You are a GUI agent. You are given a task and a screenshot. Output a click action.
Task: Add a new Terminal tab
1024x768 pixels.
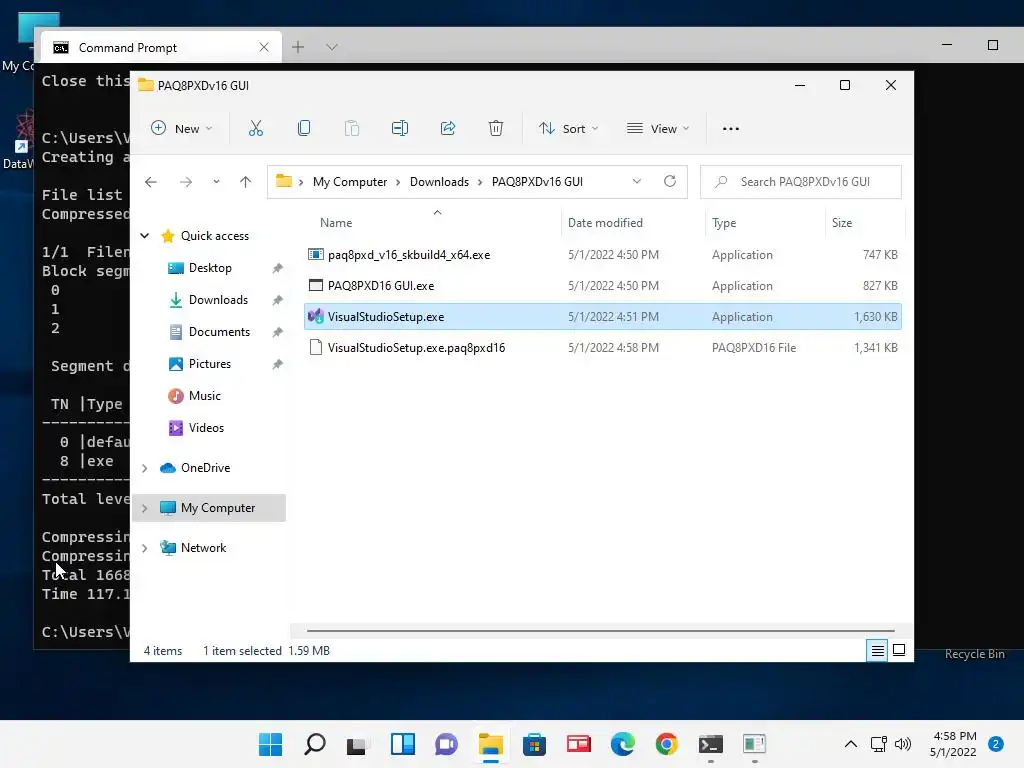pyautogui.click(x=298, y=47)
